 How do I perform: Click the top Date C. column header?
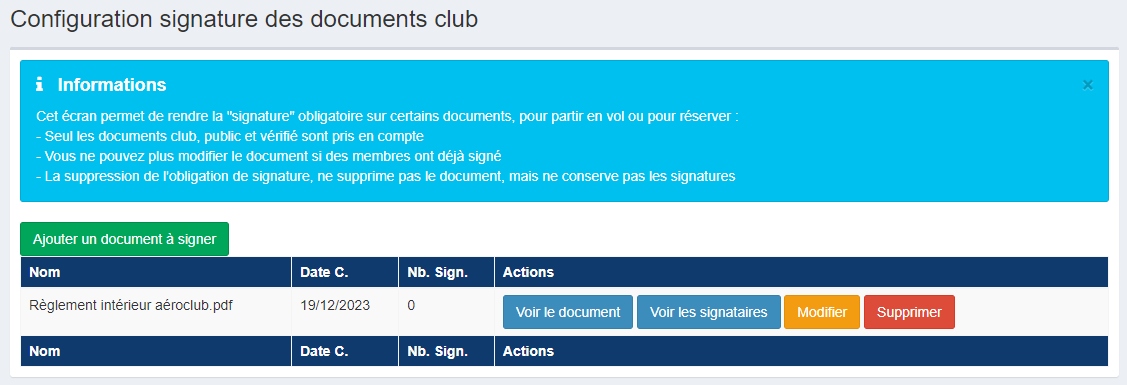tap(345, 273)
